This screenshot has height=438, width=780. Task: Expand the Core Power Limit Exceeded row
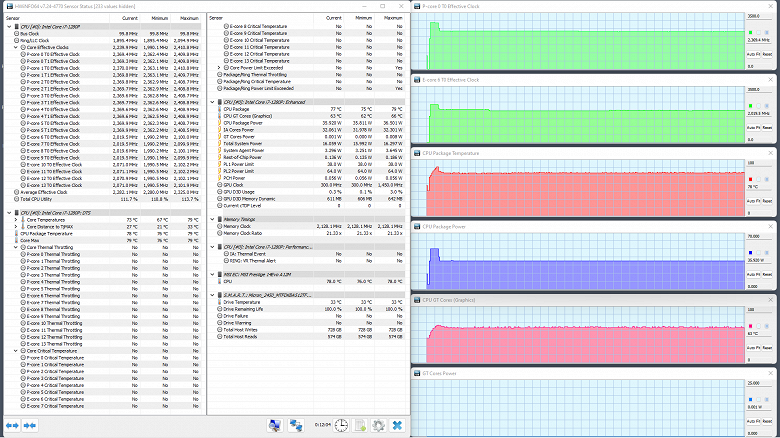click(x=219, y=68)
